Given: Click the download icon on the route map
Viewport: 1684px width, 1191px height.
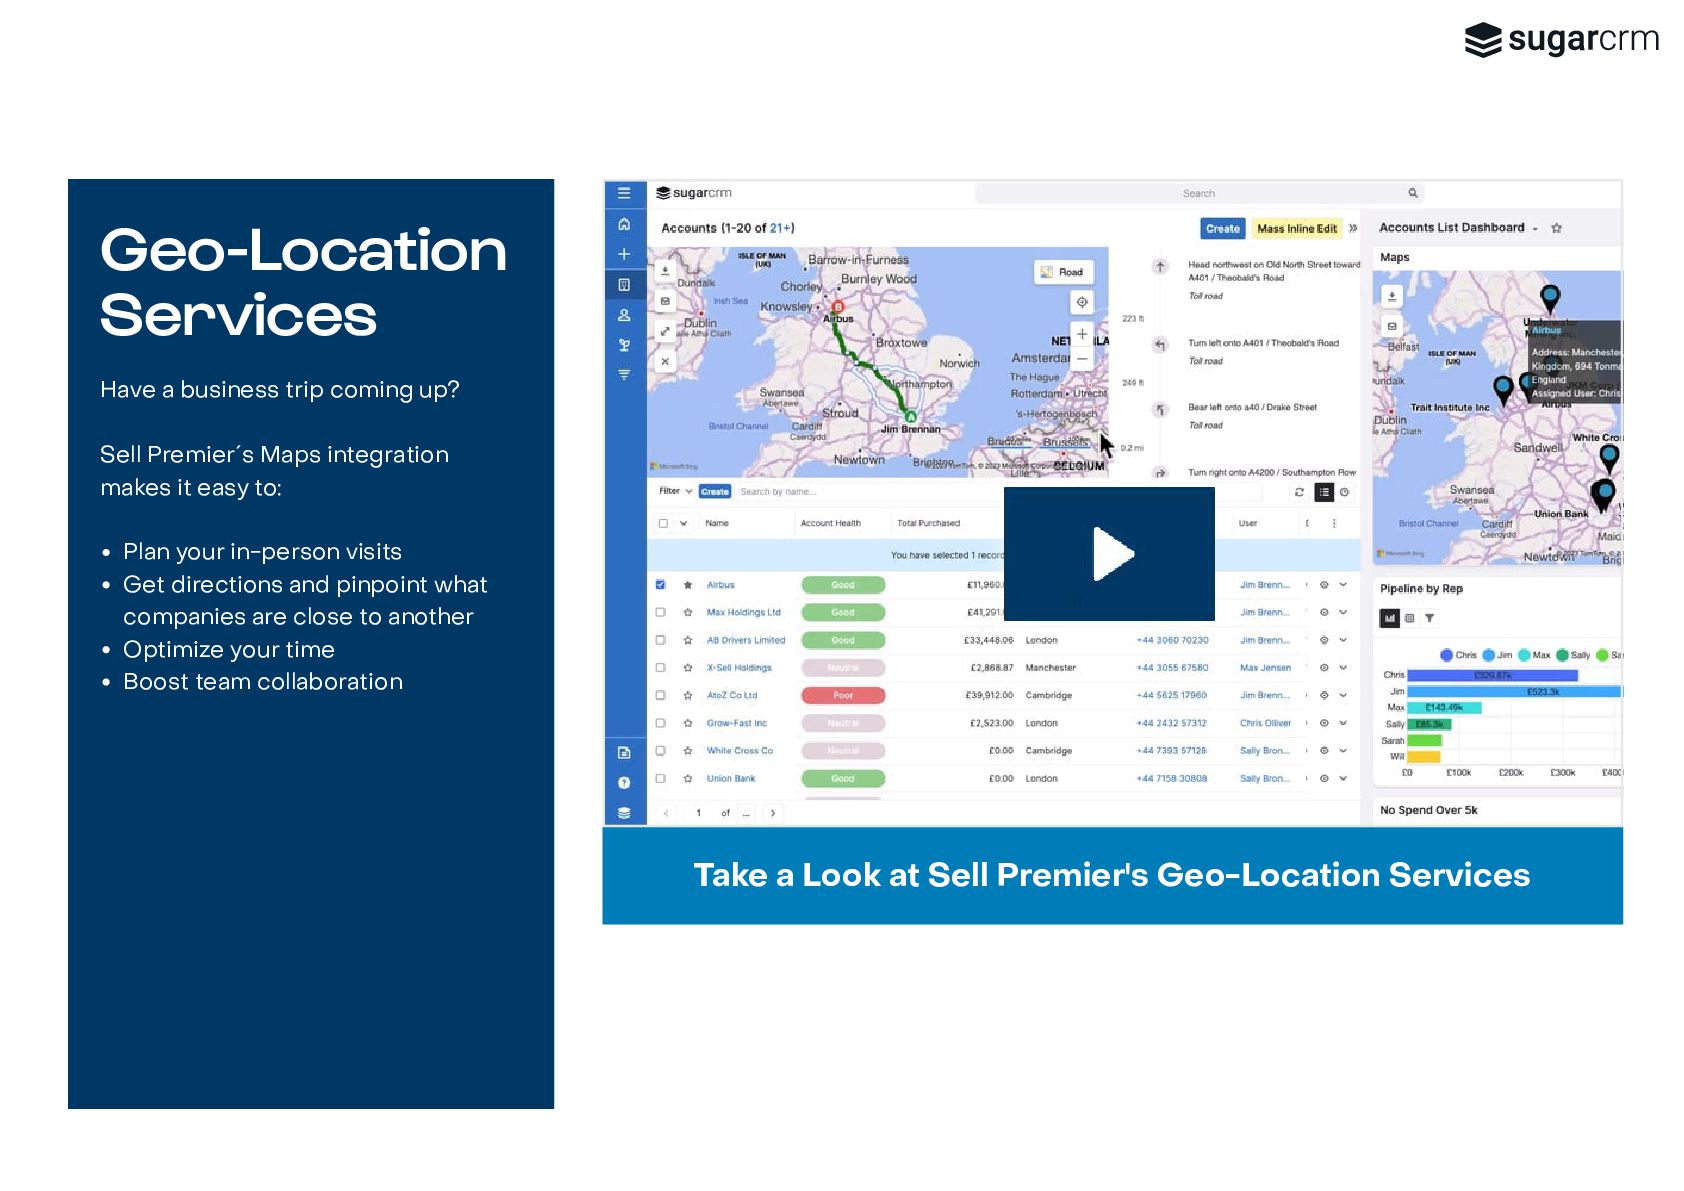Looking at the screenshot, I should tap(665, 270).
